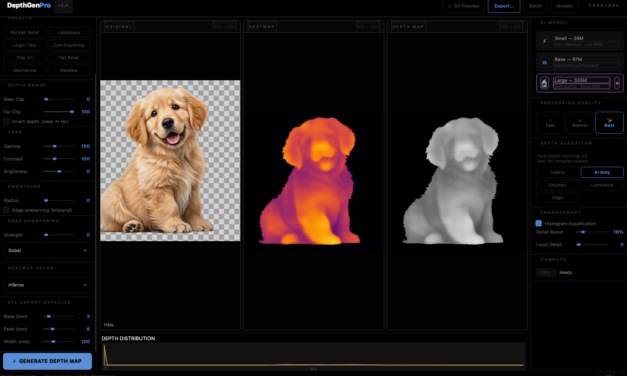Enable the Invert depth checkbox
627x376 pixels.
coord(6,121)
